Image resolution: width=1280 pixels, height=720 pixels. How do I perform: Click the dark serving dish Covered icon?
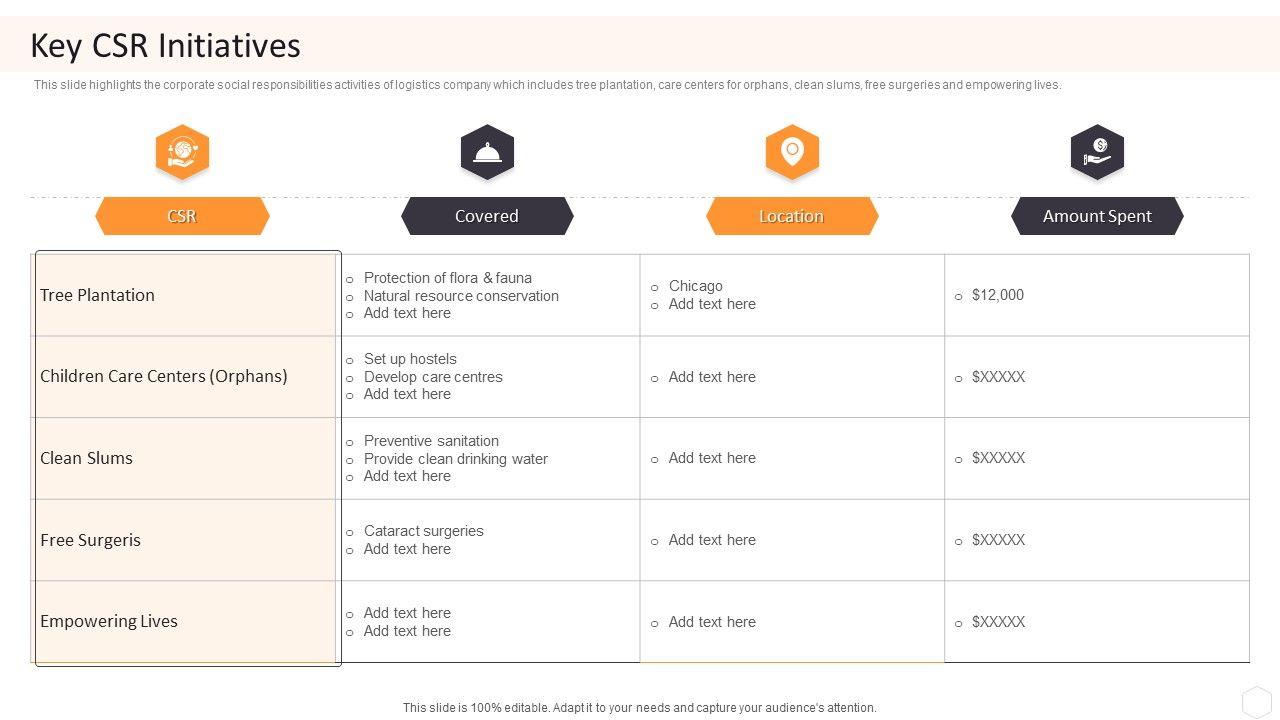pyautogui.click(x=487, y=152)
